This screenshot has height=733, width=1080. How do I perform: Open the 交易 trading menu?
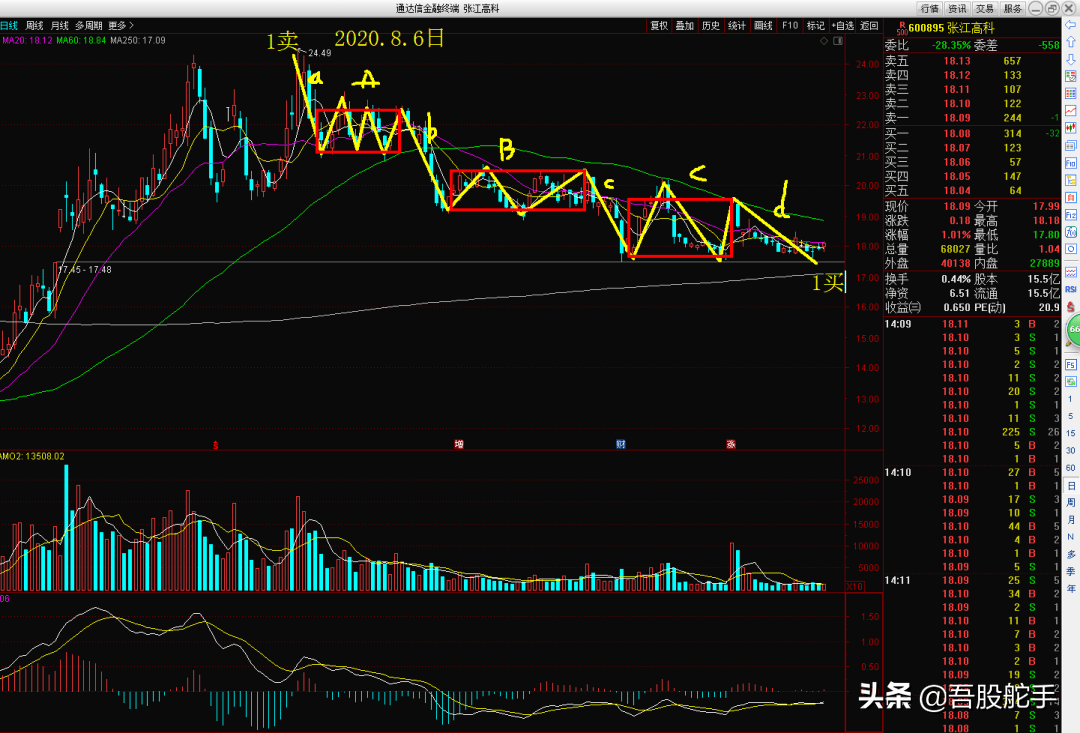985,8
